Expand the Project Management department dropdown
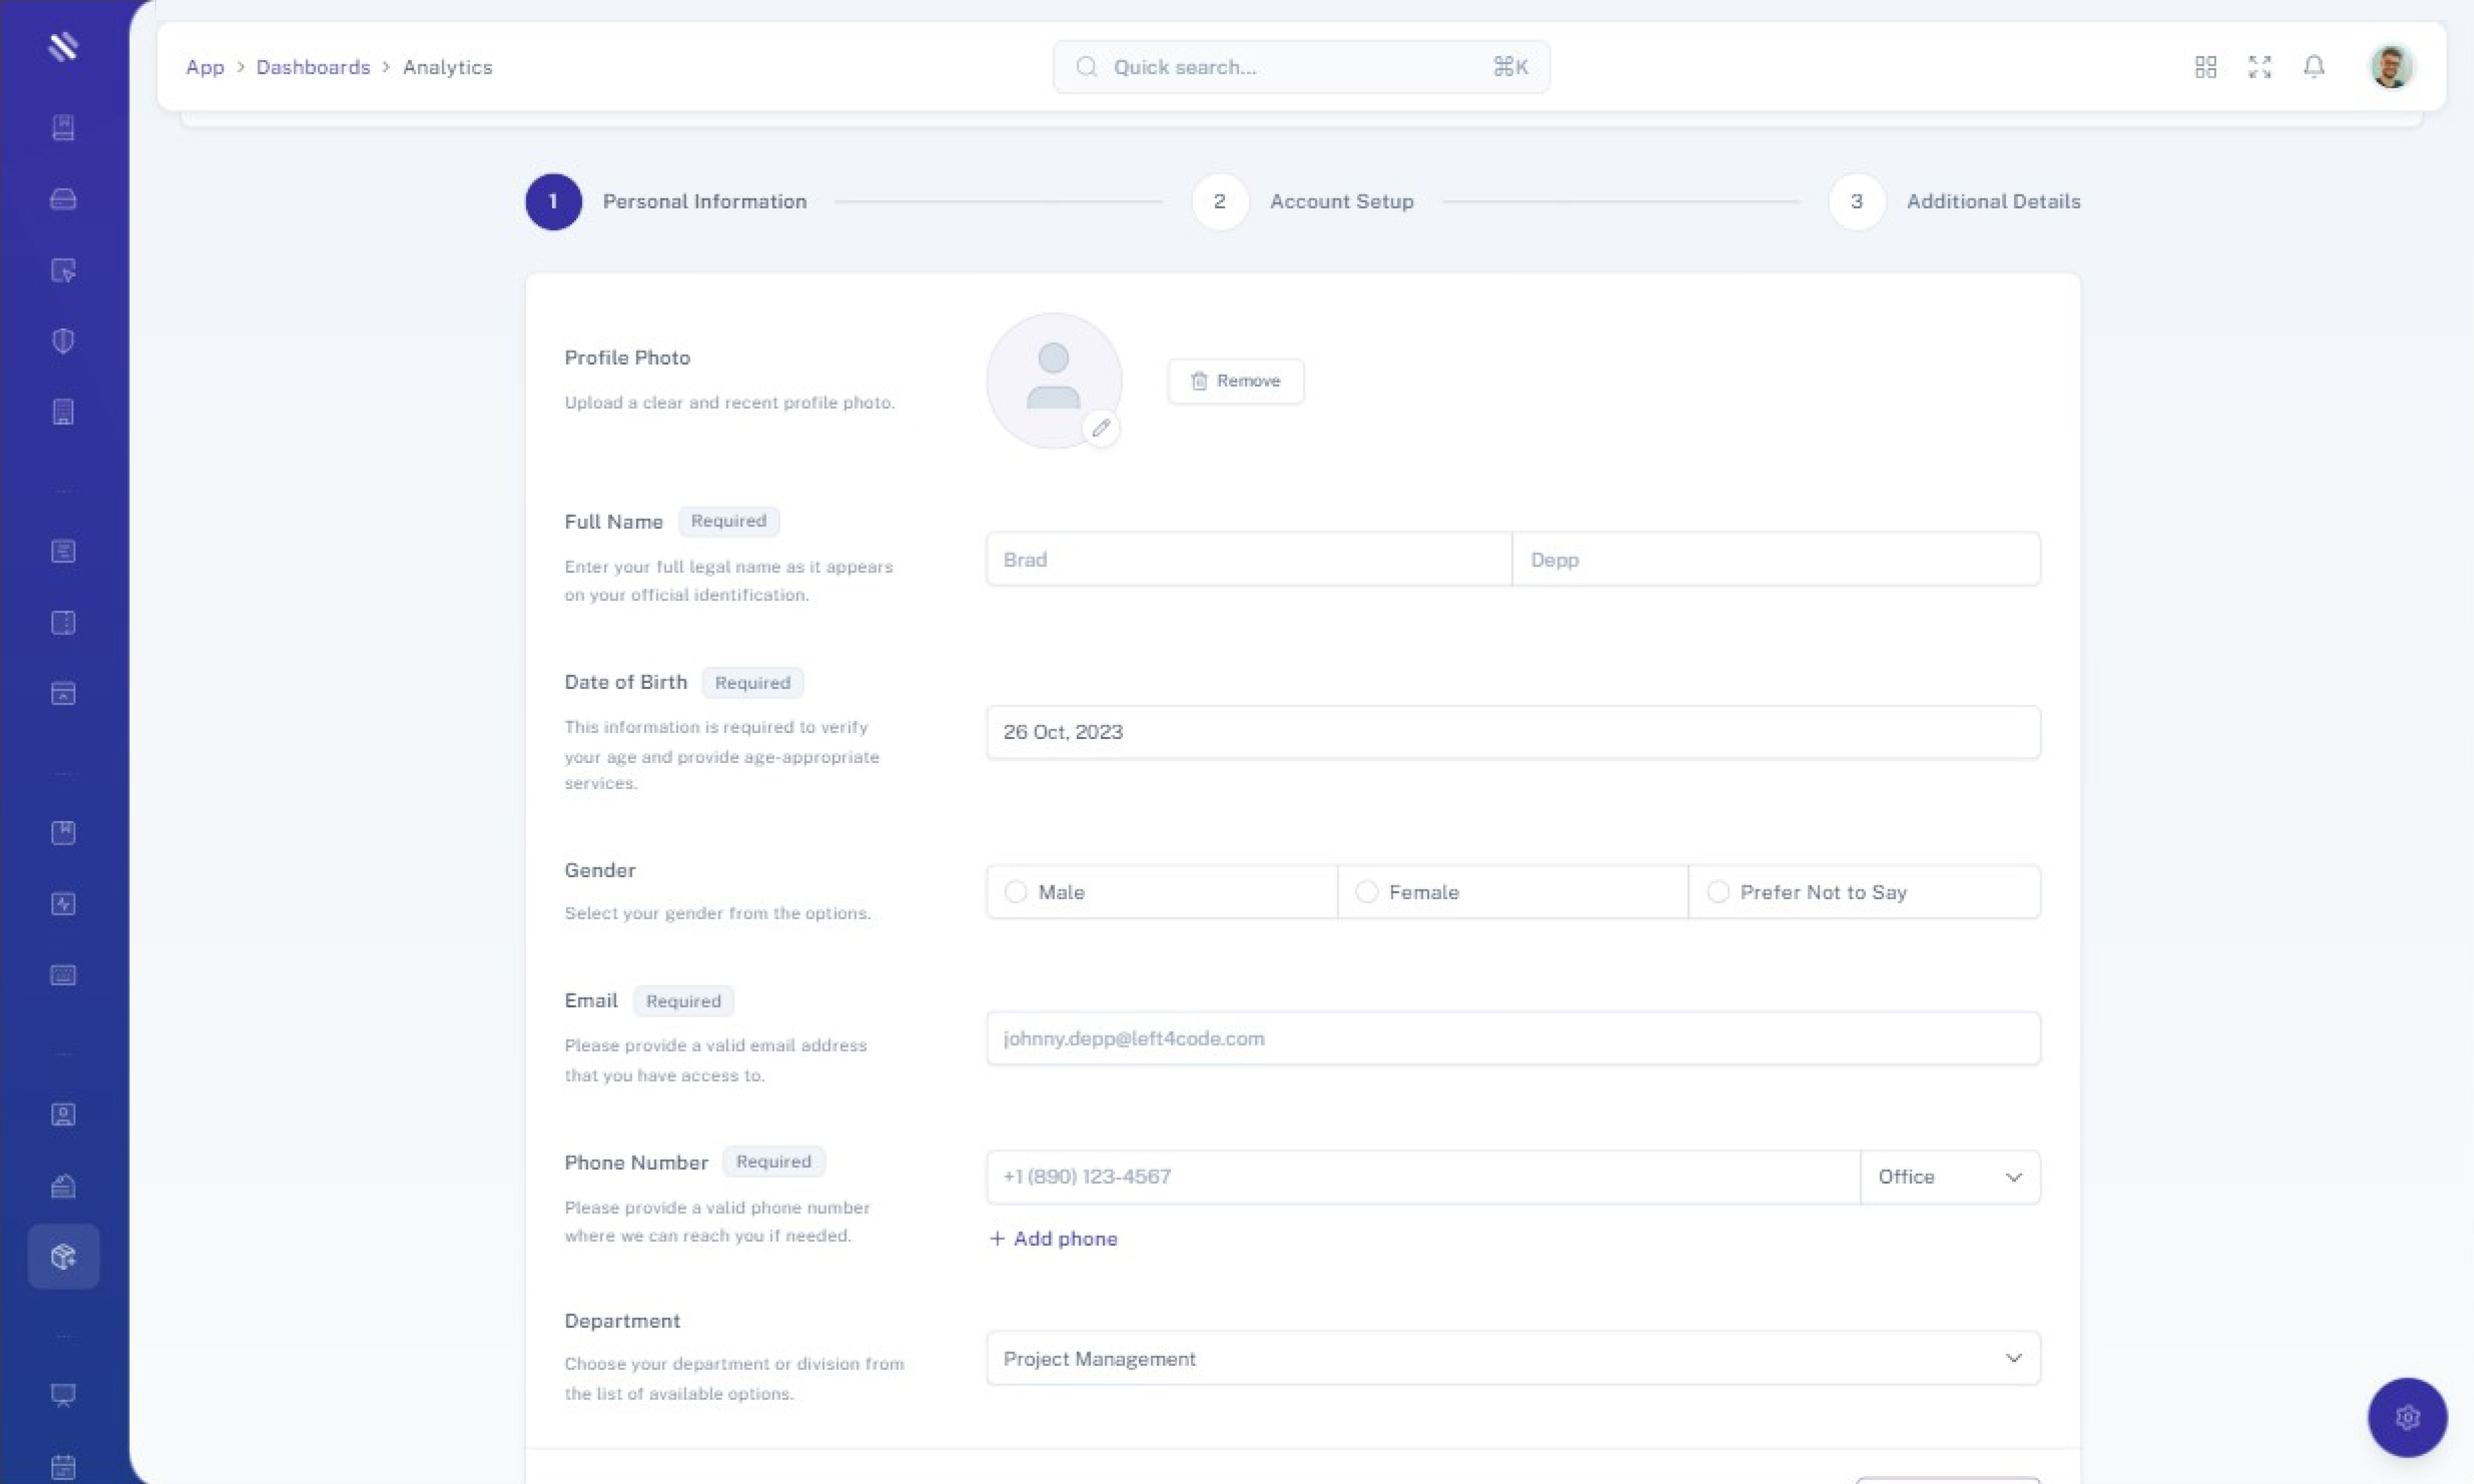The image size is (2474, 1484). [x=1512, y=1358]
